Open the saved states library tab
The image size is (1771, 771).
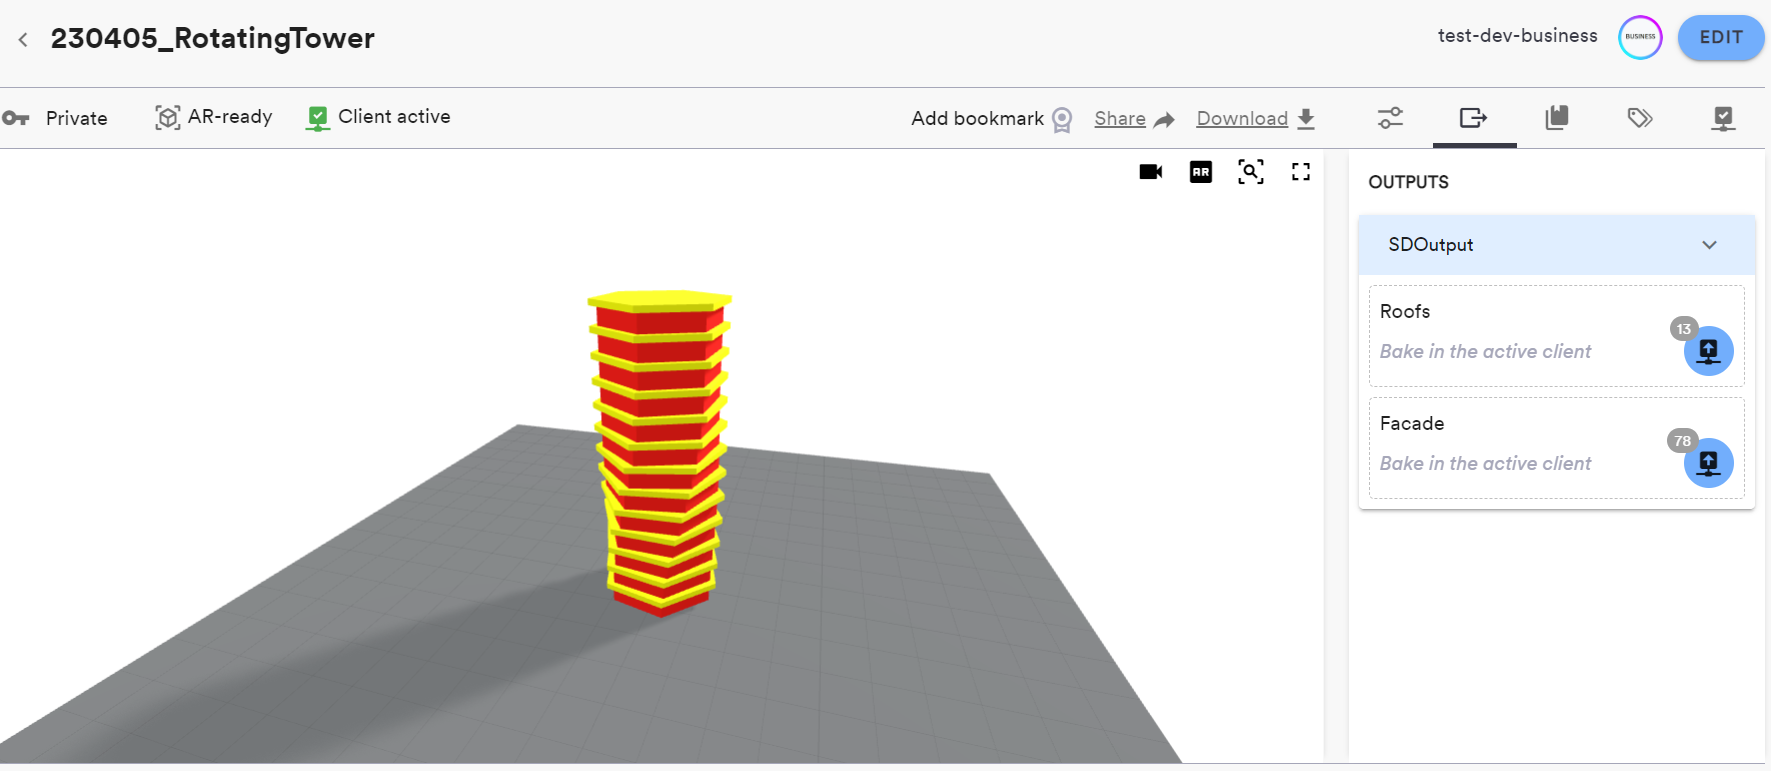tap(1556, 118)
